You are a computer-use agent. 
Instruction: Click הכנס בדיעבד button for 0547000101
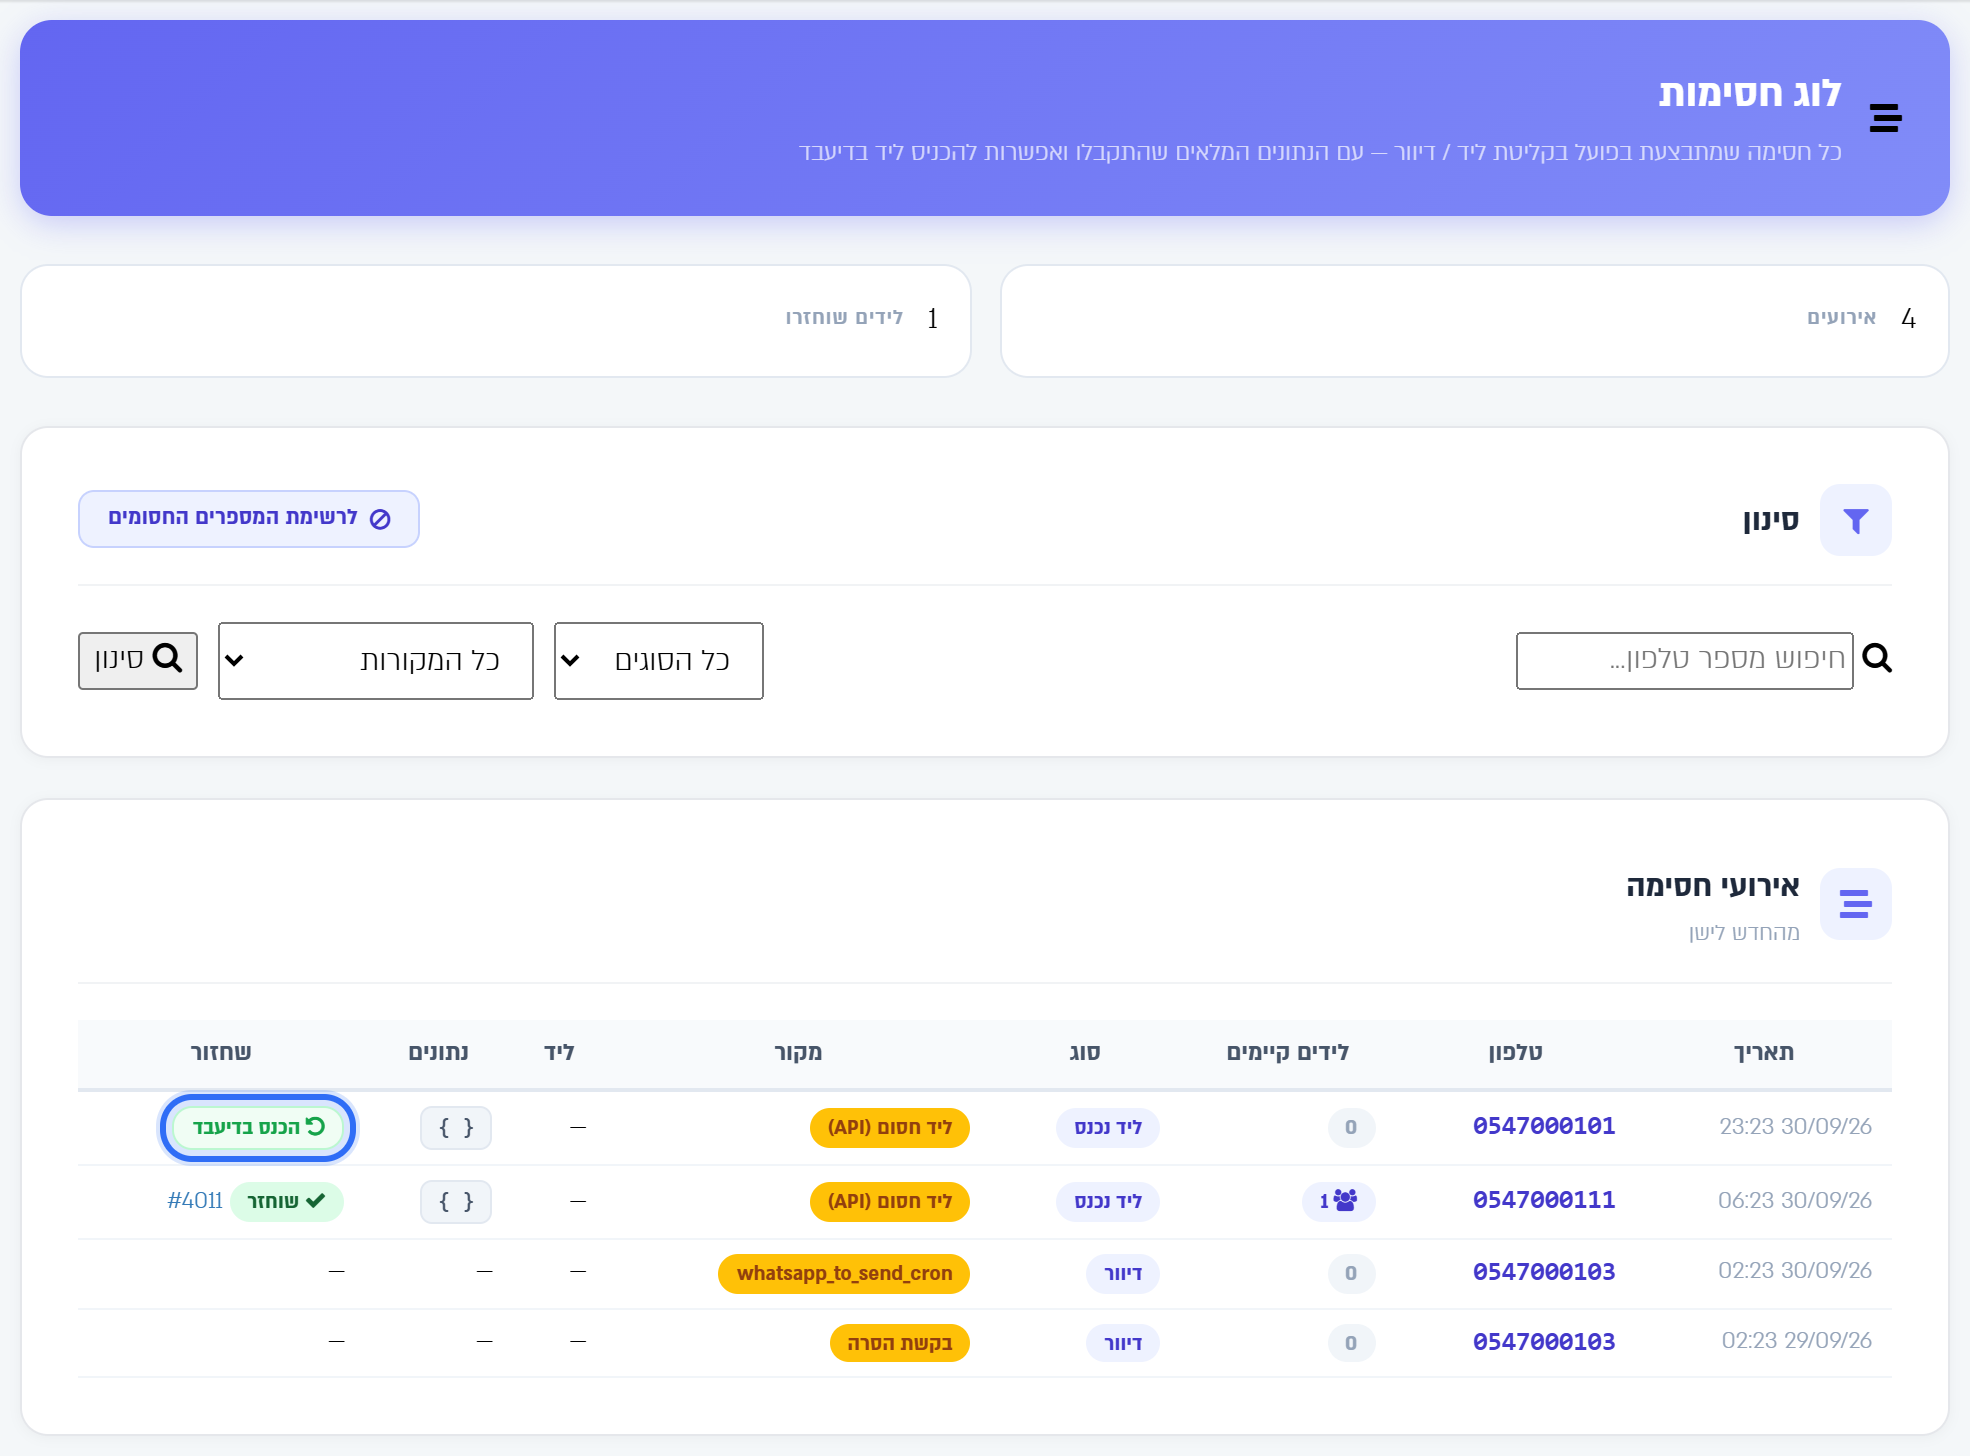point(258,1128)
